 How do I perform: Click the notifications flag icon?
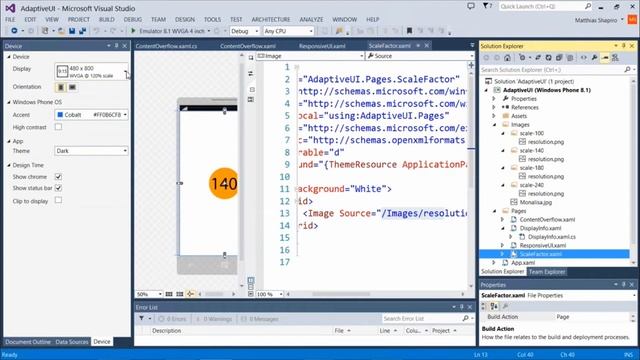486,6
